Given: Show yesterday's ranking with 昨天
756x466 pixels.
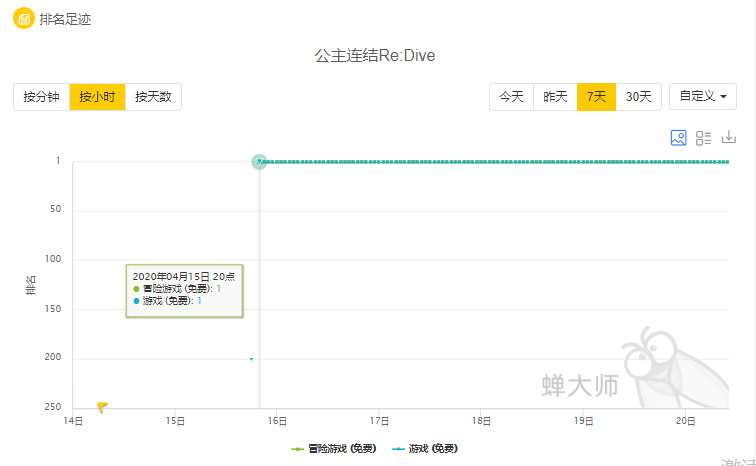Looking at the screenshot, I should coord(555,97).
